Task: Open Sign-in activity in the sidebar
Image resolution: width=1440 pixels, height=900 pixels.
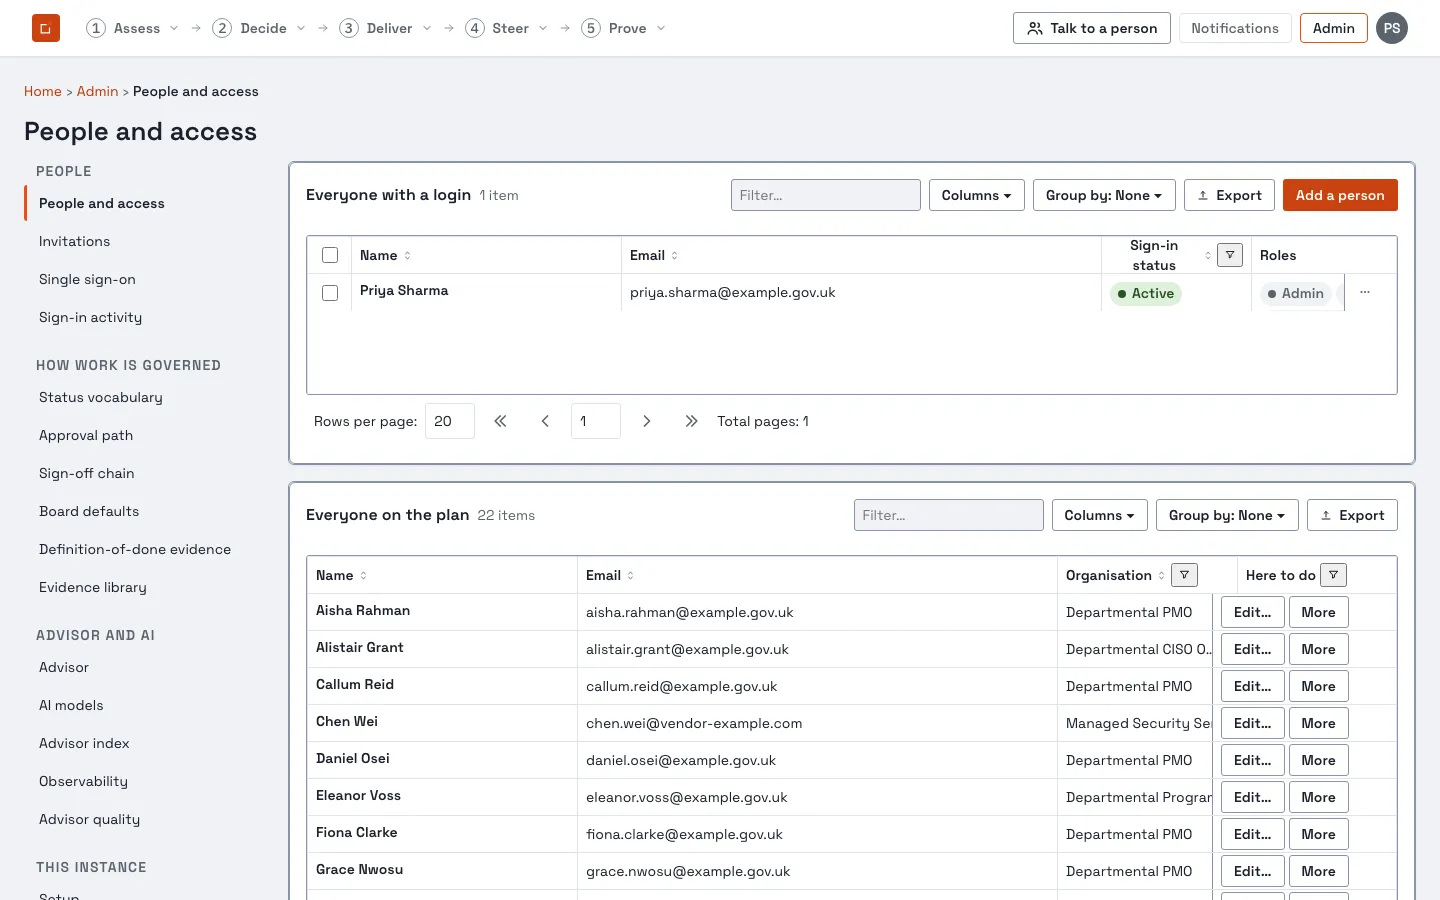Action: (90, 317)
